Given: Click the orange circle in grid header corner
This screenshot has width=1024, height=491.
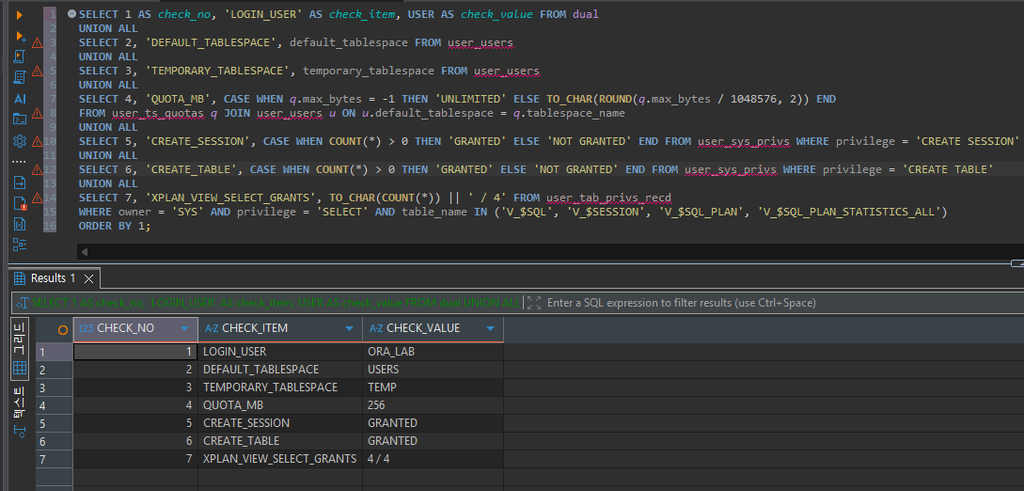Looking at the screenshot, I should 63,330.
